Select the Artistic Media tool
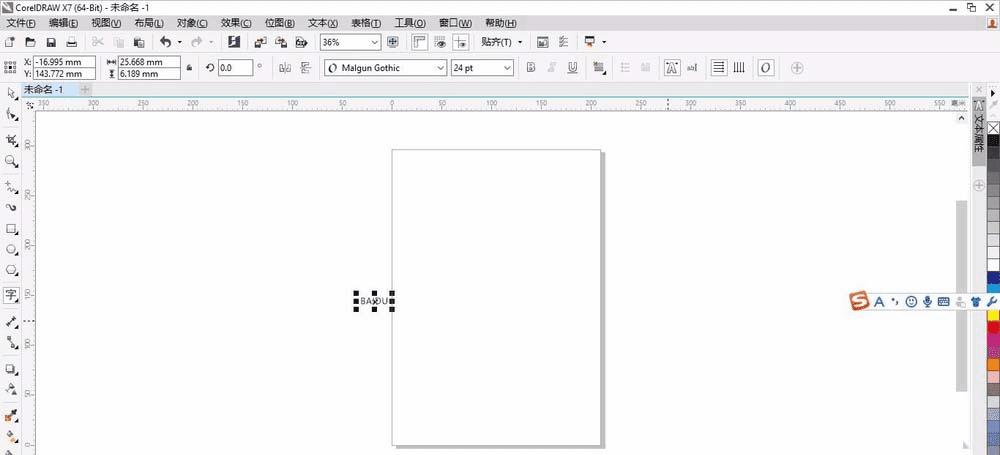 point(11,207)
